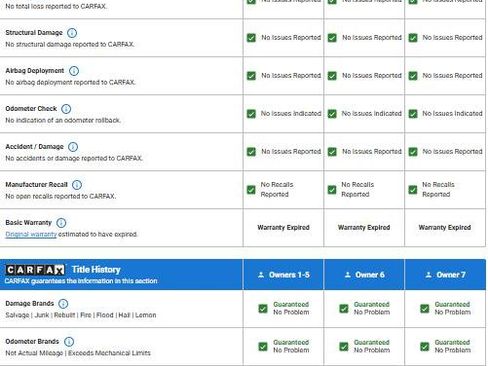
Task: Click the 'Accident / Damage' row label
Action: [x=34, y=147]
